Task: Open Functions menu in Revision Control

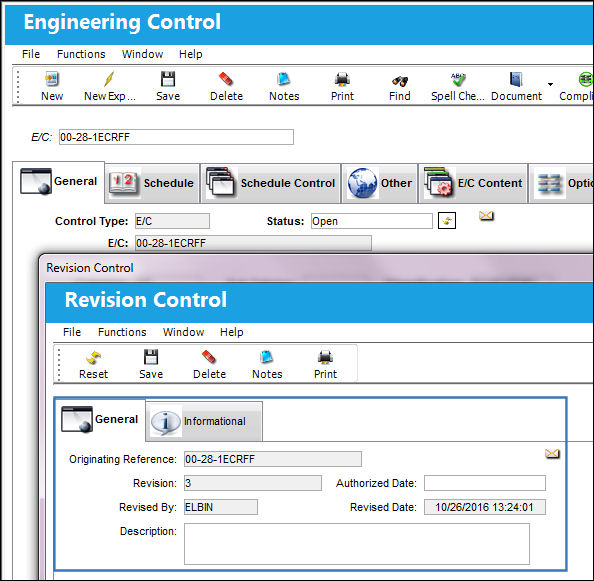Action: 122,332
